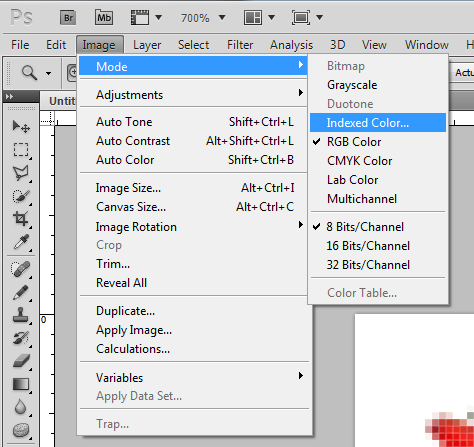Viewport: 474px width, 447px height.
Task: Open the Zoom tool preset picker arrow
Action: 49,73
